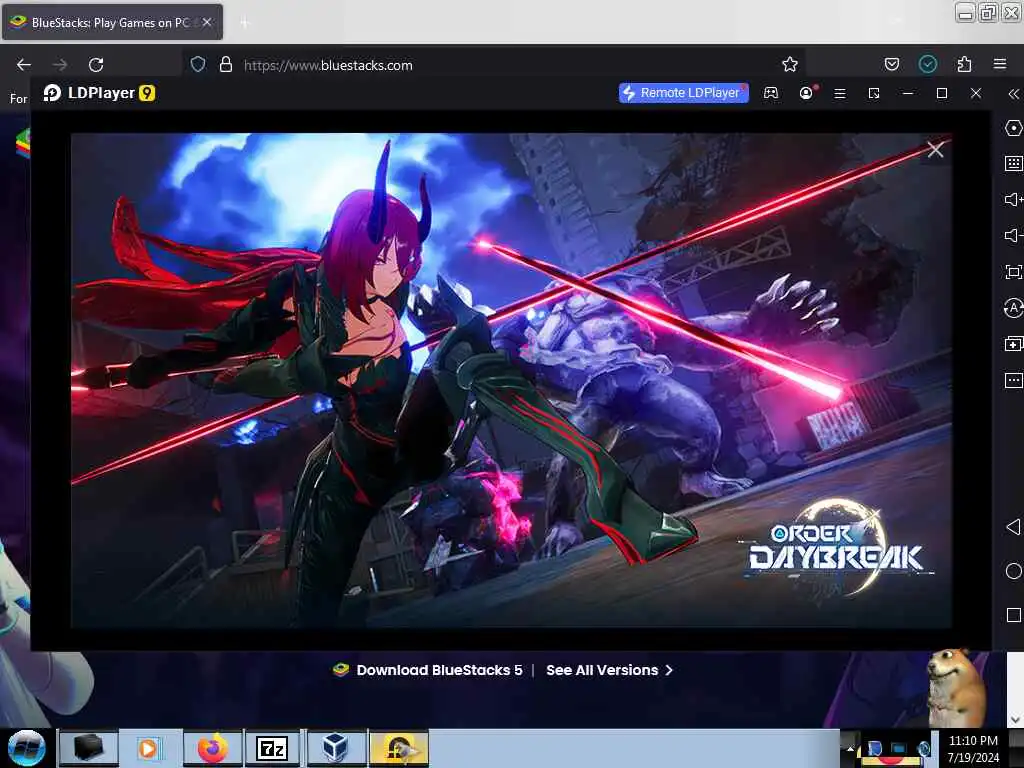
Task: Click the tracking protection shield icon
Action: [x=198, y=64]
